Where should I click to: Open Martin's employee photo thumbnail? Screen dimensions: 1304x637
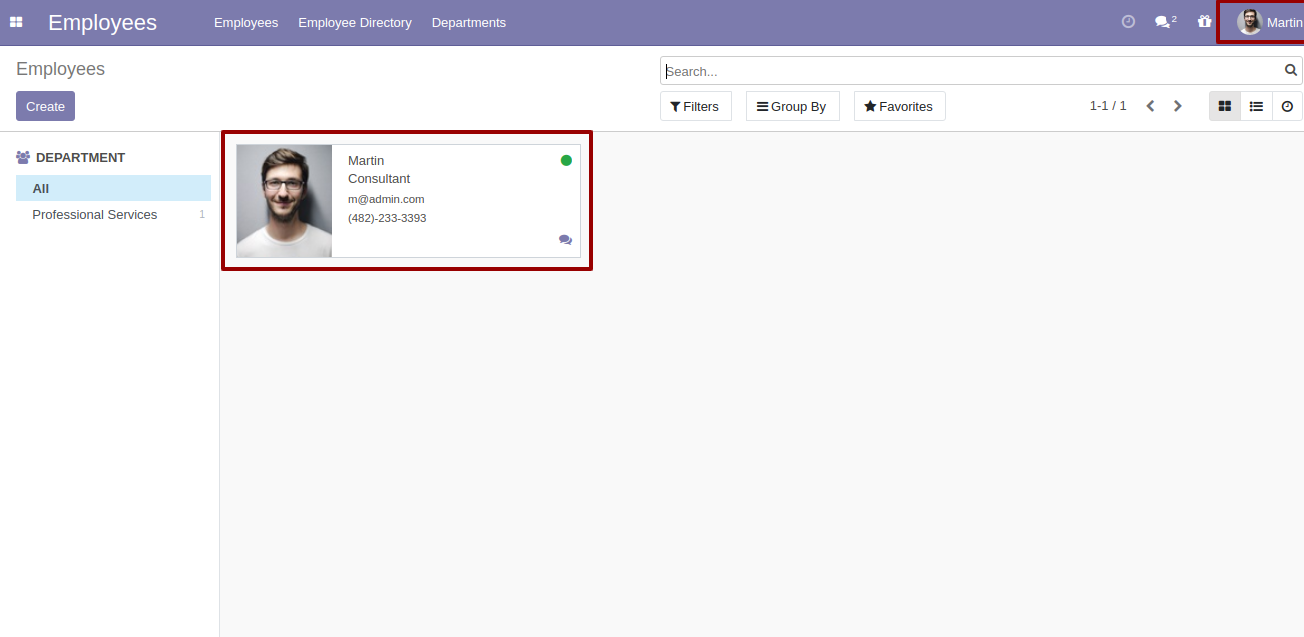click(284, 201)
